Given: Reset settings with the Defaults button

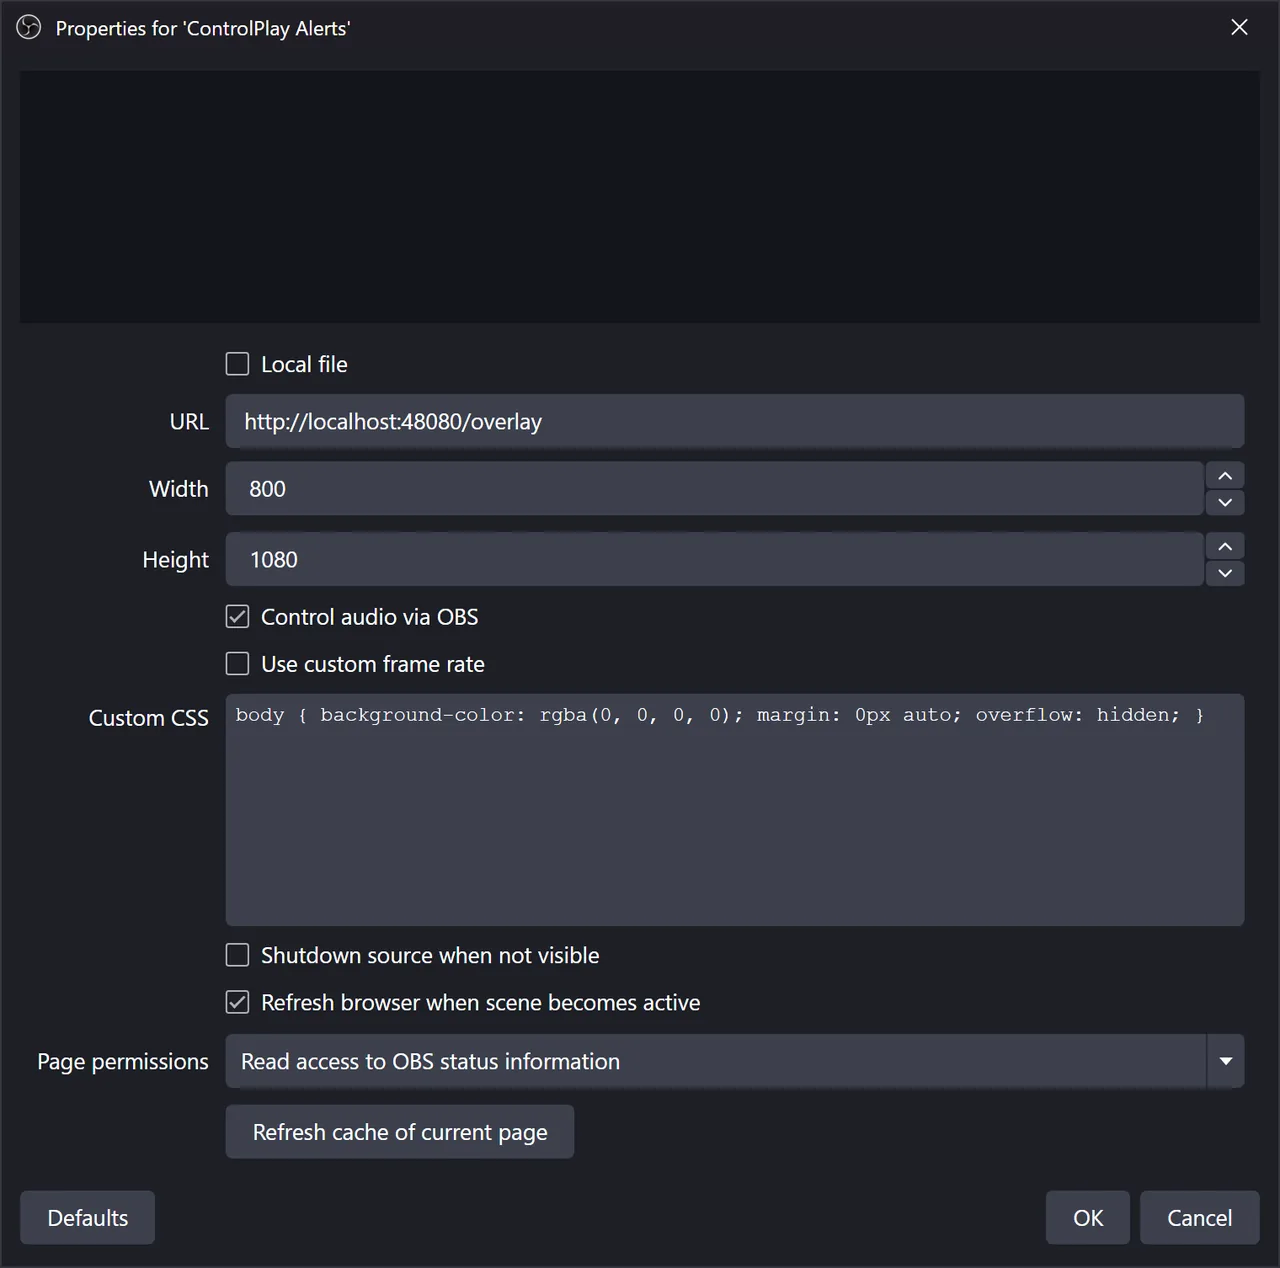Looking at the screenshot, I should 88,1218.
